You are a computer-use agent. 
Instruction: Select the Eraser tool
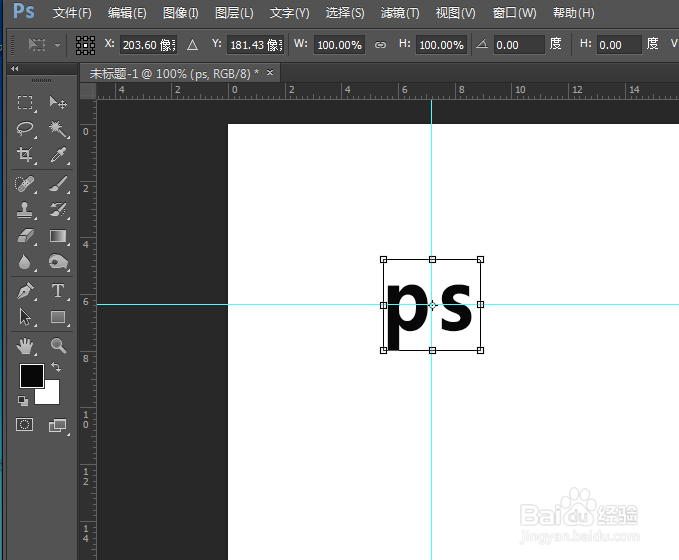tap(25, 236)
